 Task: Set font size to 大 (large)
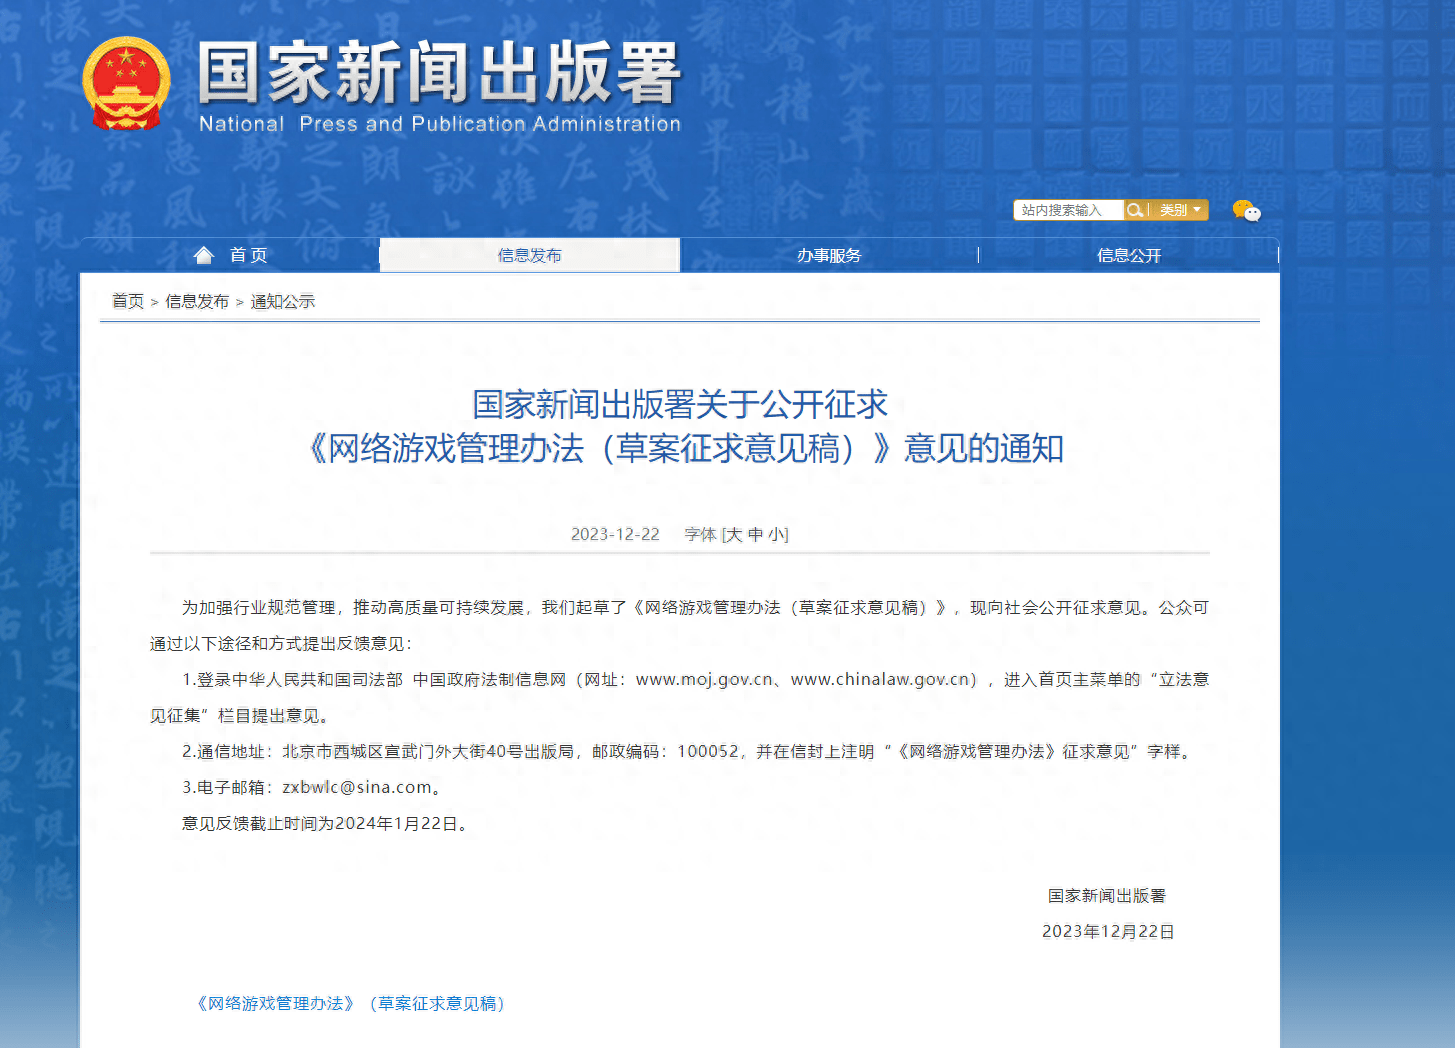pyautogui.click(x=734, y=535)
